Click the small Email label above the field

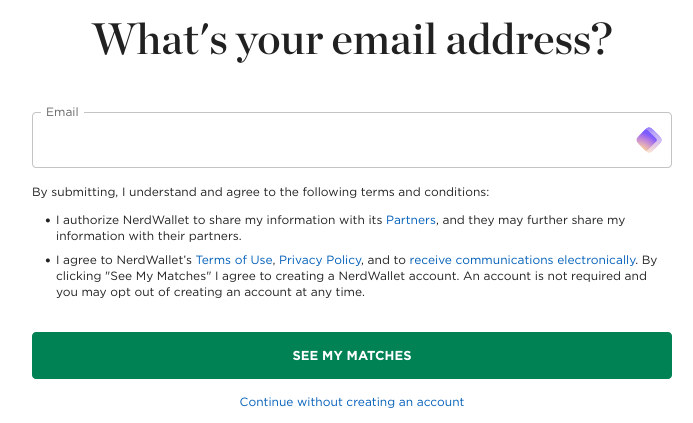coord(62,112)
